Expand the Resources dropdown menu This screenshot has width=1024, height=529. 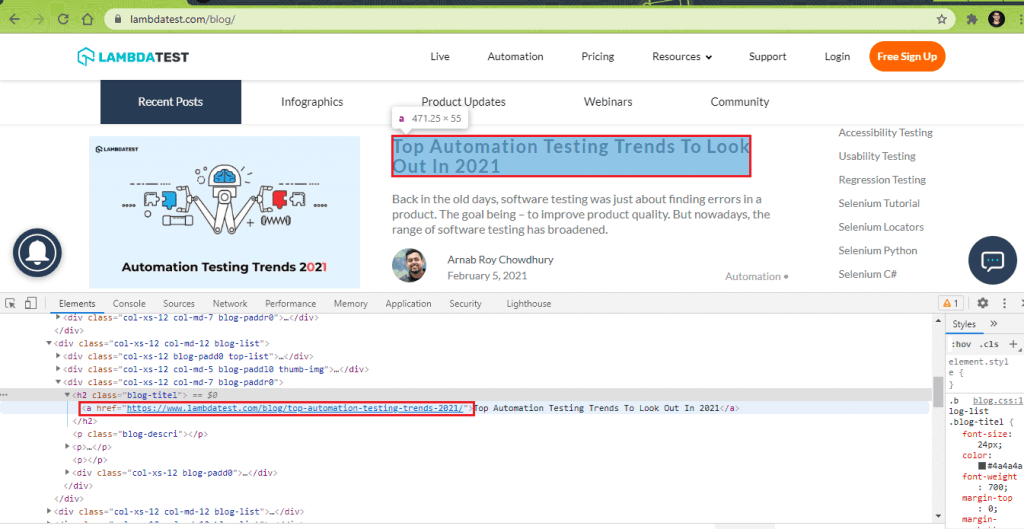[x=682, y=57]
